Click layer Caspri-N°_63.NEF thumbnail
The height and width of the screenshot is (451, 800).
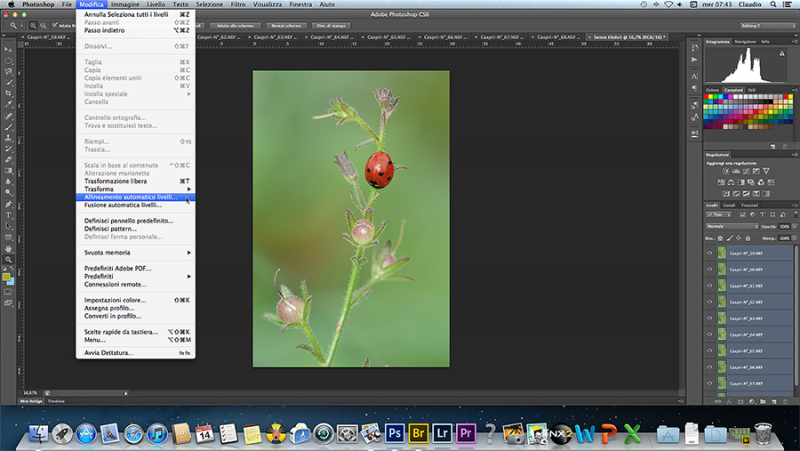click(x=721, y=318)
